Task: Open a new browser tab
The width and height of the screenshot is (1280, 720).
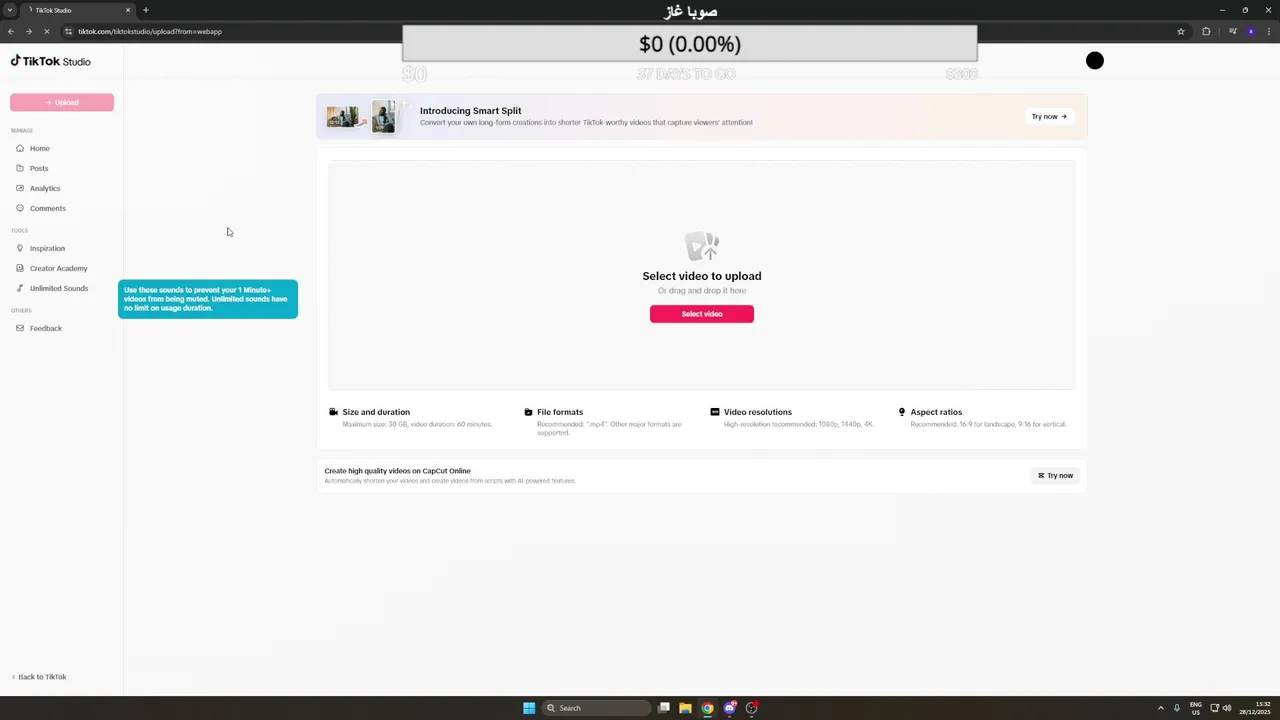Action: [146, 10]
